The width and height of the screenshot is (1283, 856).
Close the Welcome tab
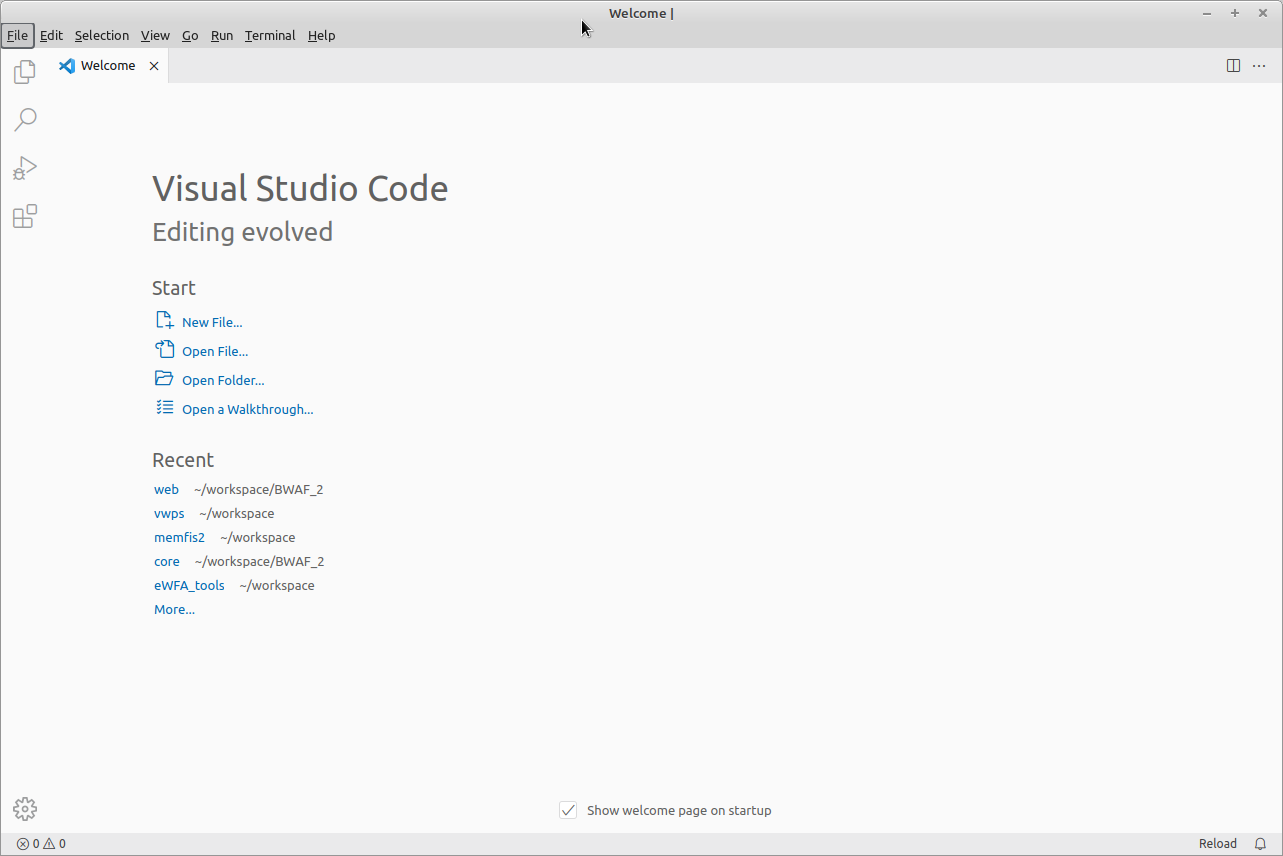pyautogui.click(x=154, y=65)
